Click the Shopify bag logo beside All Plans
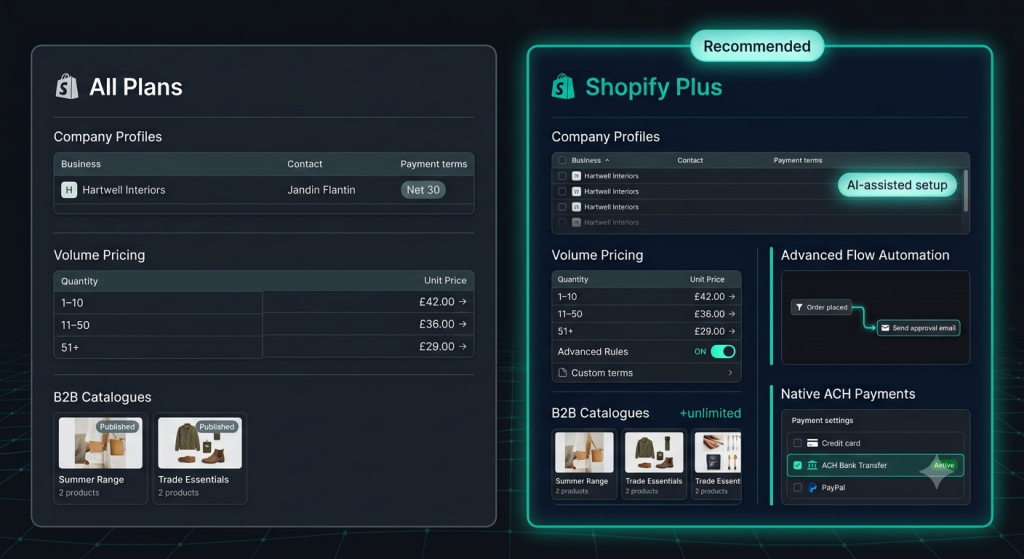Viewport: 1024px width, 559px height. [67, 86]
